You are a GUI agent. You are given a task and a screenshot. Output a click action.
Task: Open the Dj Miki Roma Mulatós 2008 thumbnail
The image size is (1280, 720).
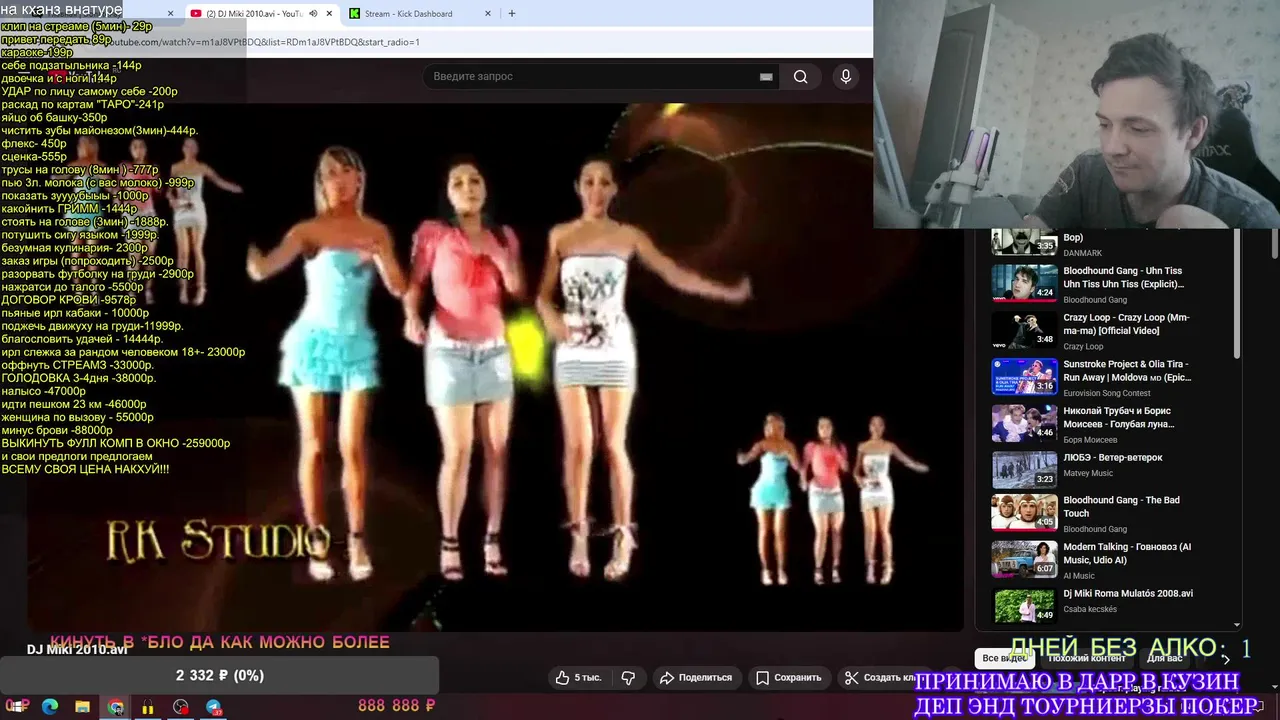pyautogui.click(x=1024, y=606)
